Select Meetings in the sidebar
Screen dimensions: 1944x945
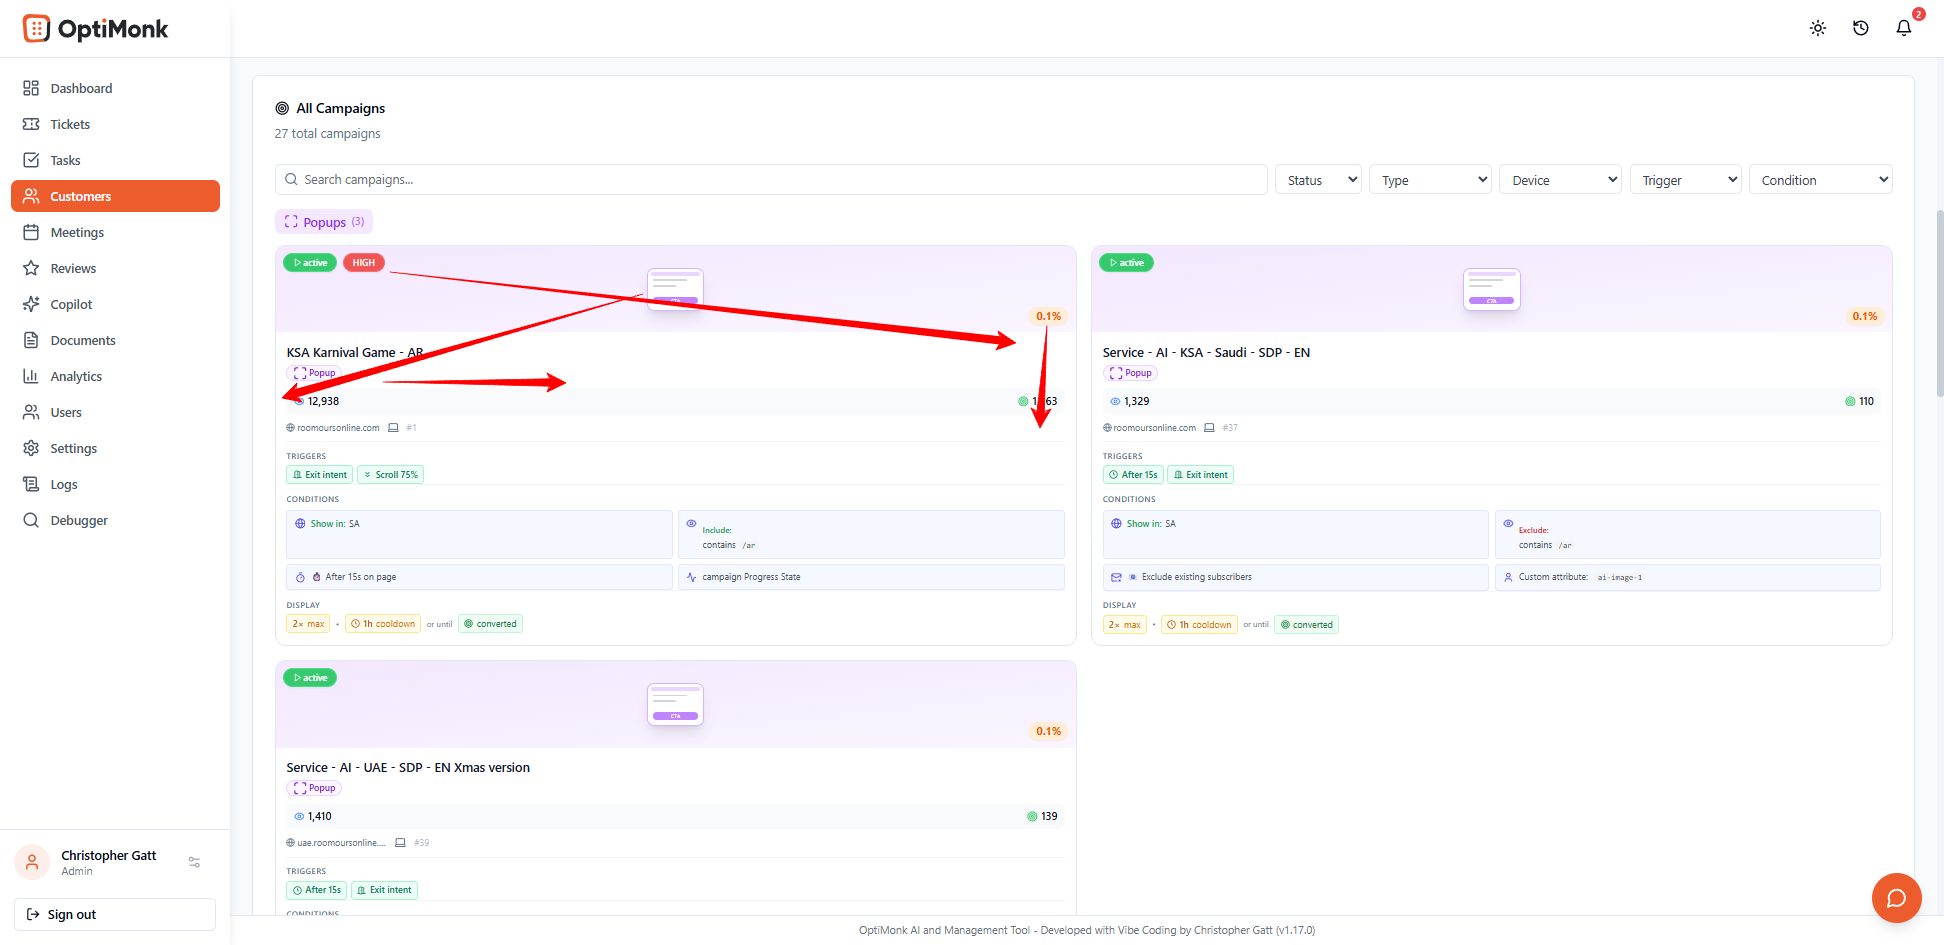click(115, 232)
